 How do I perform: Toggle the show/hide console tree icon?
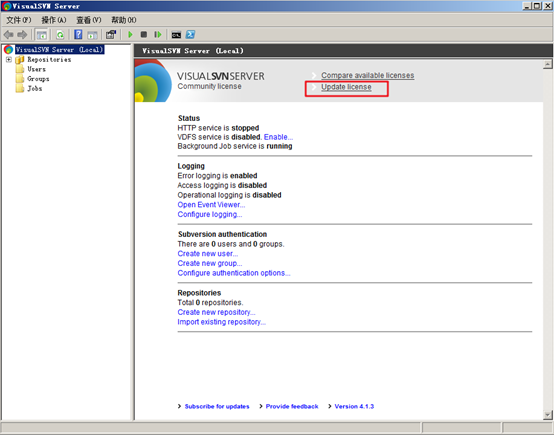[42, 35]
